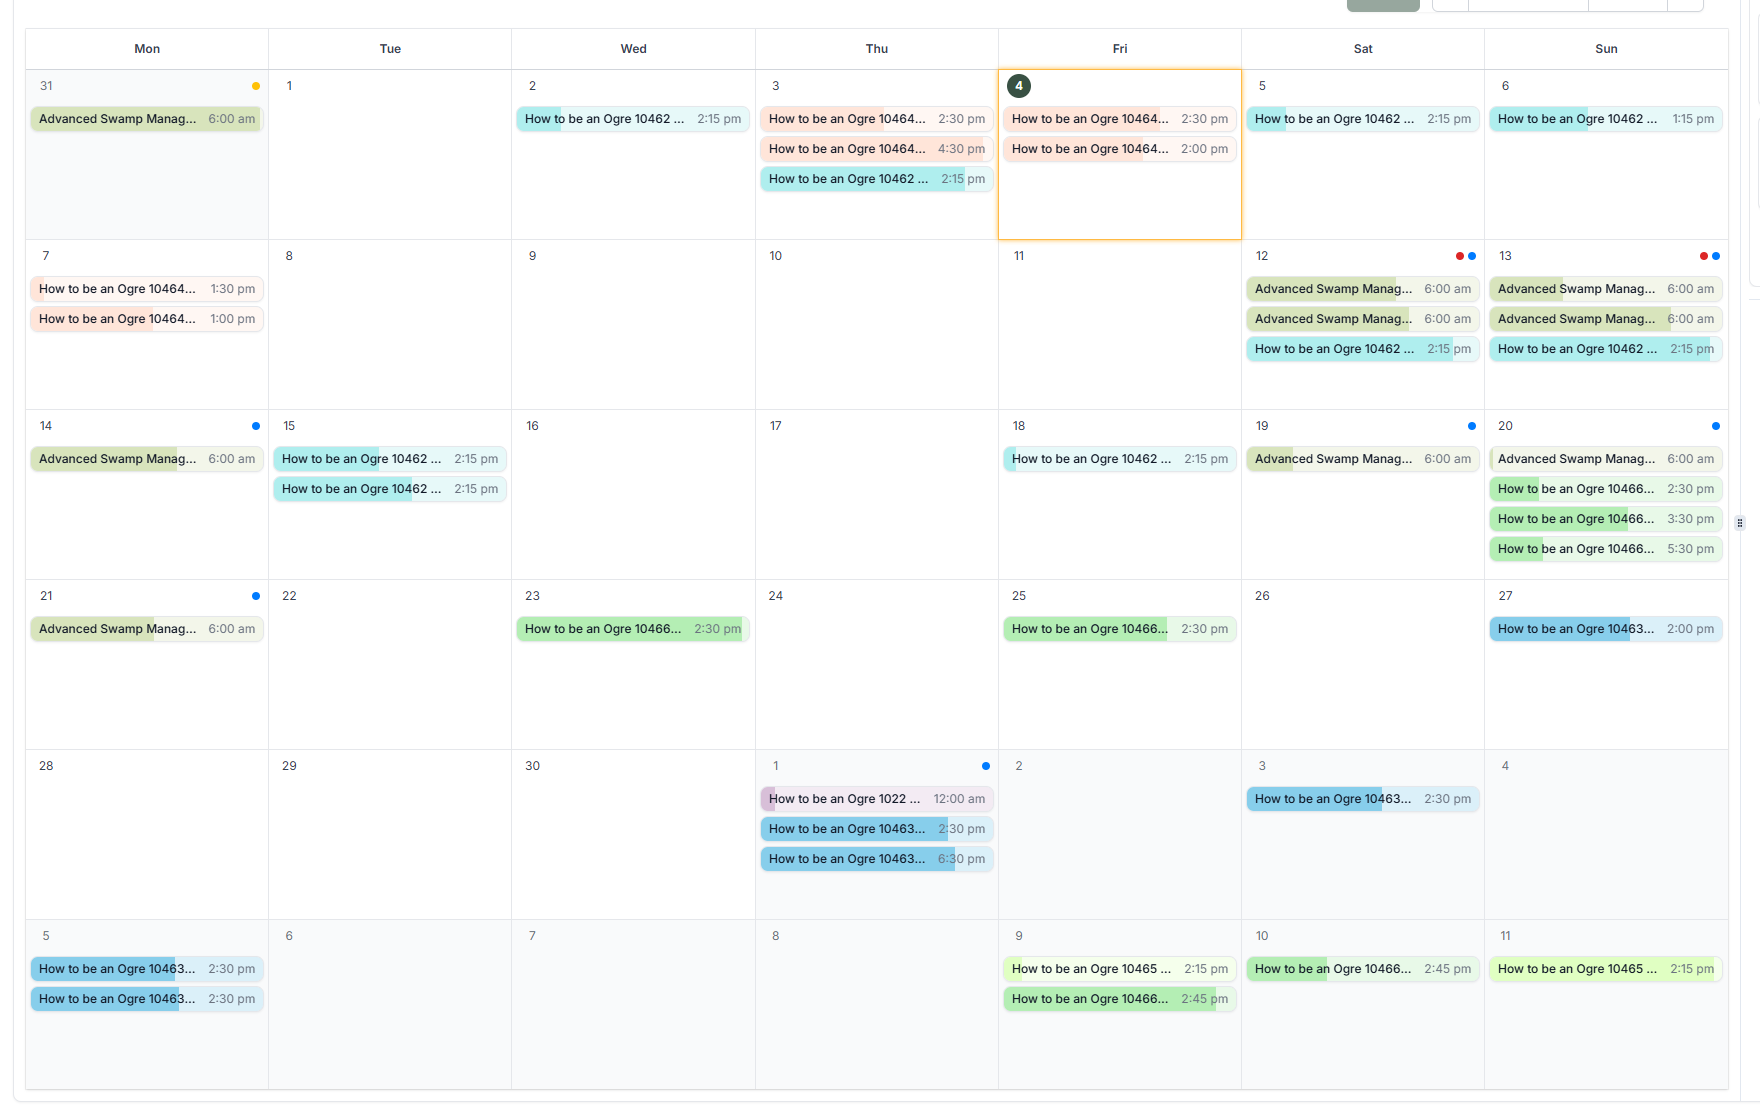Open the 4:30 pm Ogre event on Thursday the 3rd
The height and width of the screenshot is (1117, 1760).
(x=877, y=149)
